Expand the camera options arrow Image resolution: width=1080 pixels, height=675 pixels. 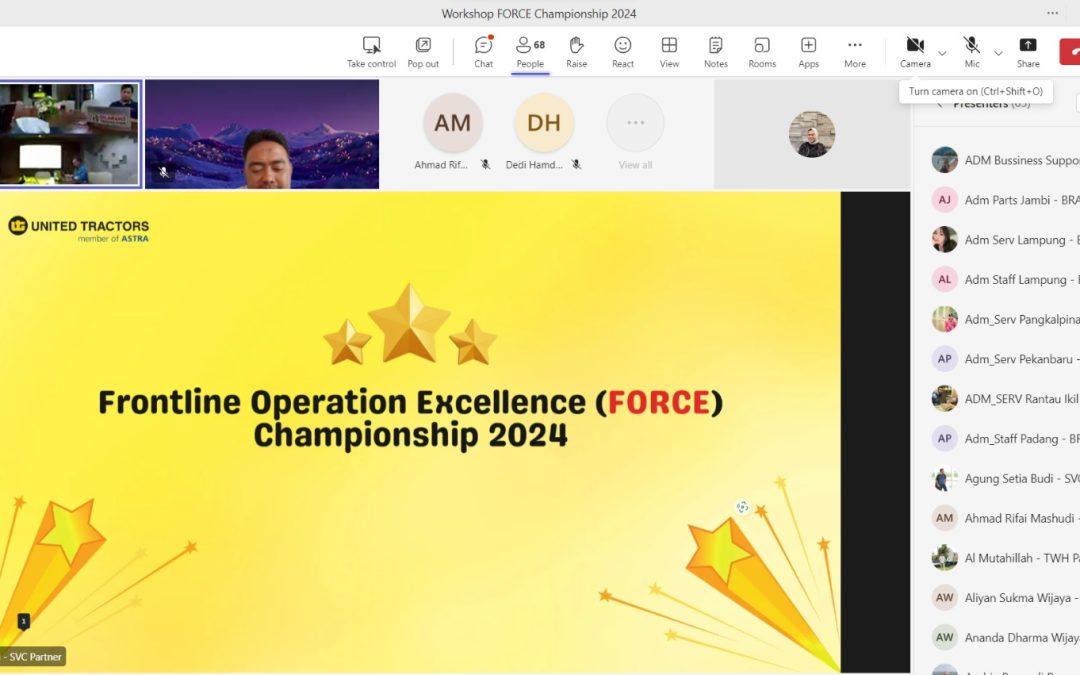tap(942, 53)
